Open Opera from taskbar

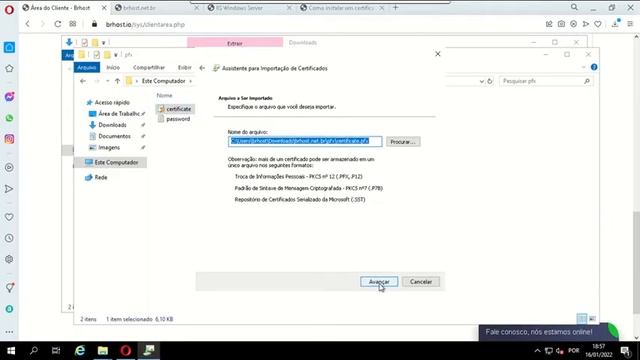(x=126, y=351)
